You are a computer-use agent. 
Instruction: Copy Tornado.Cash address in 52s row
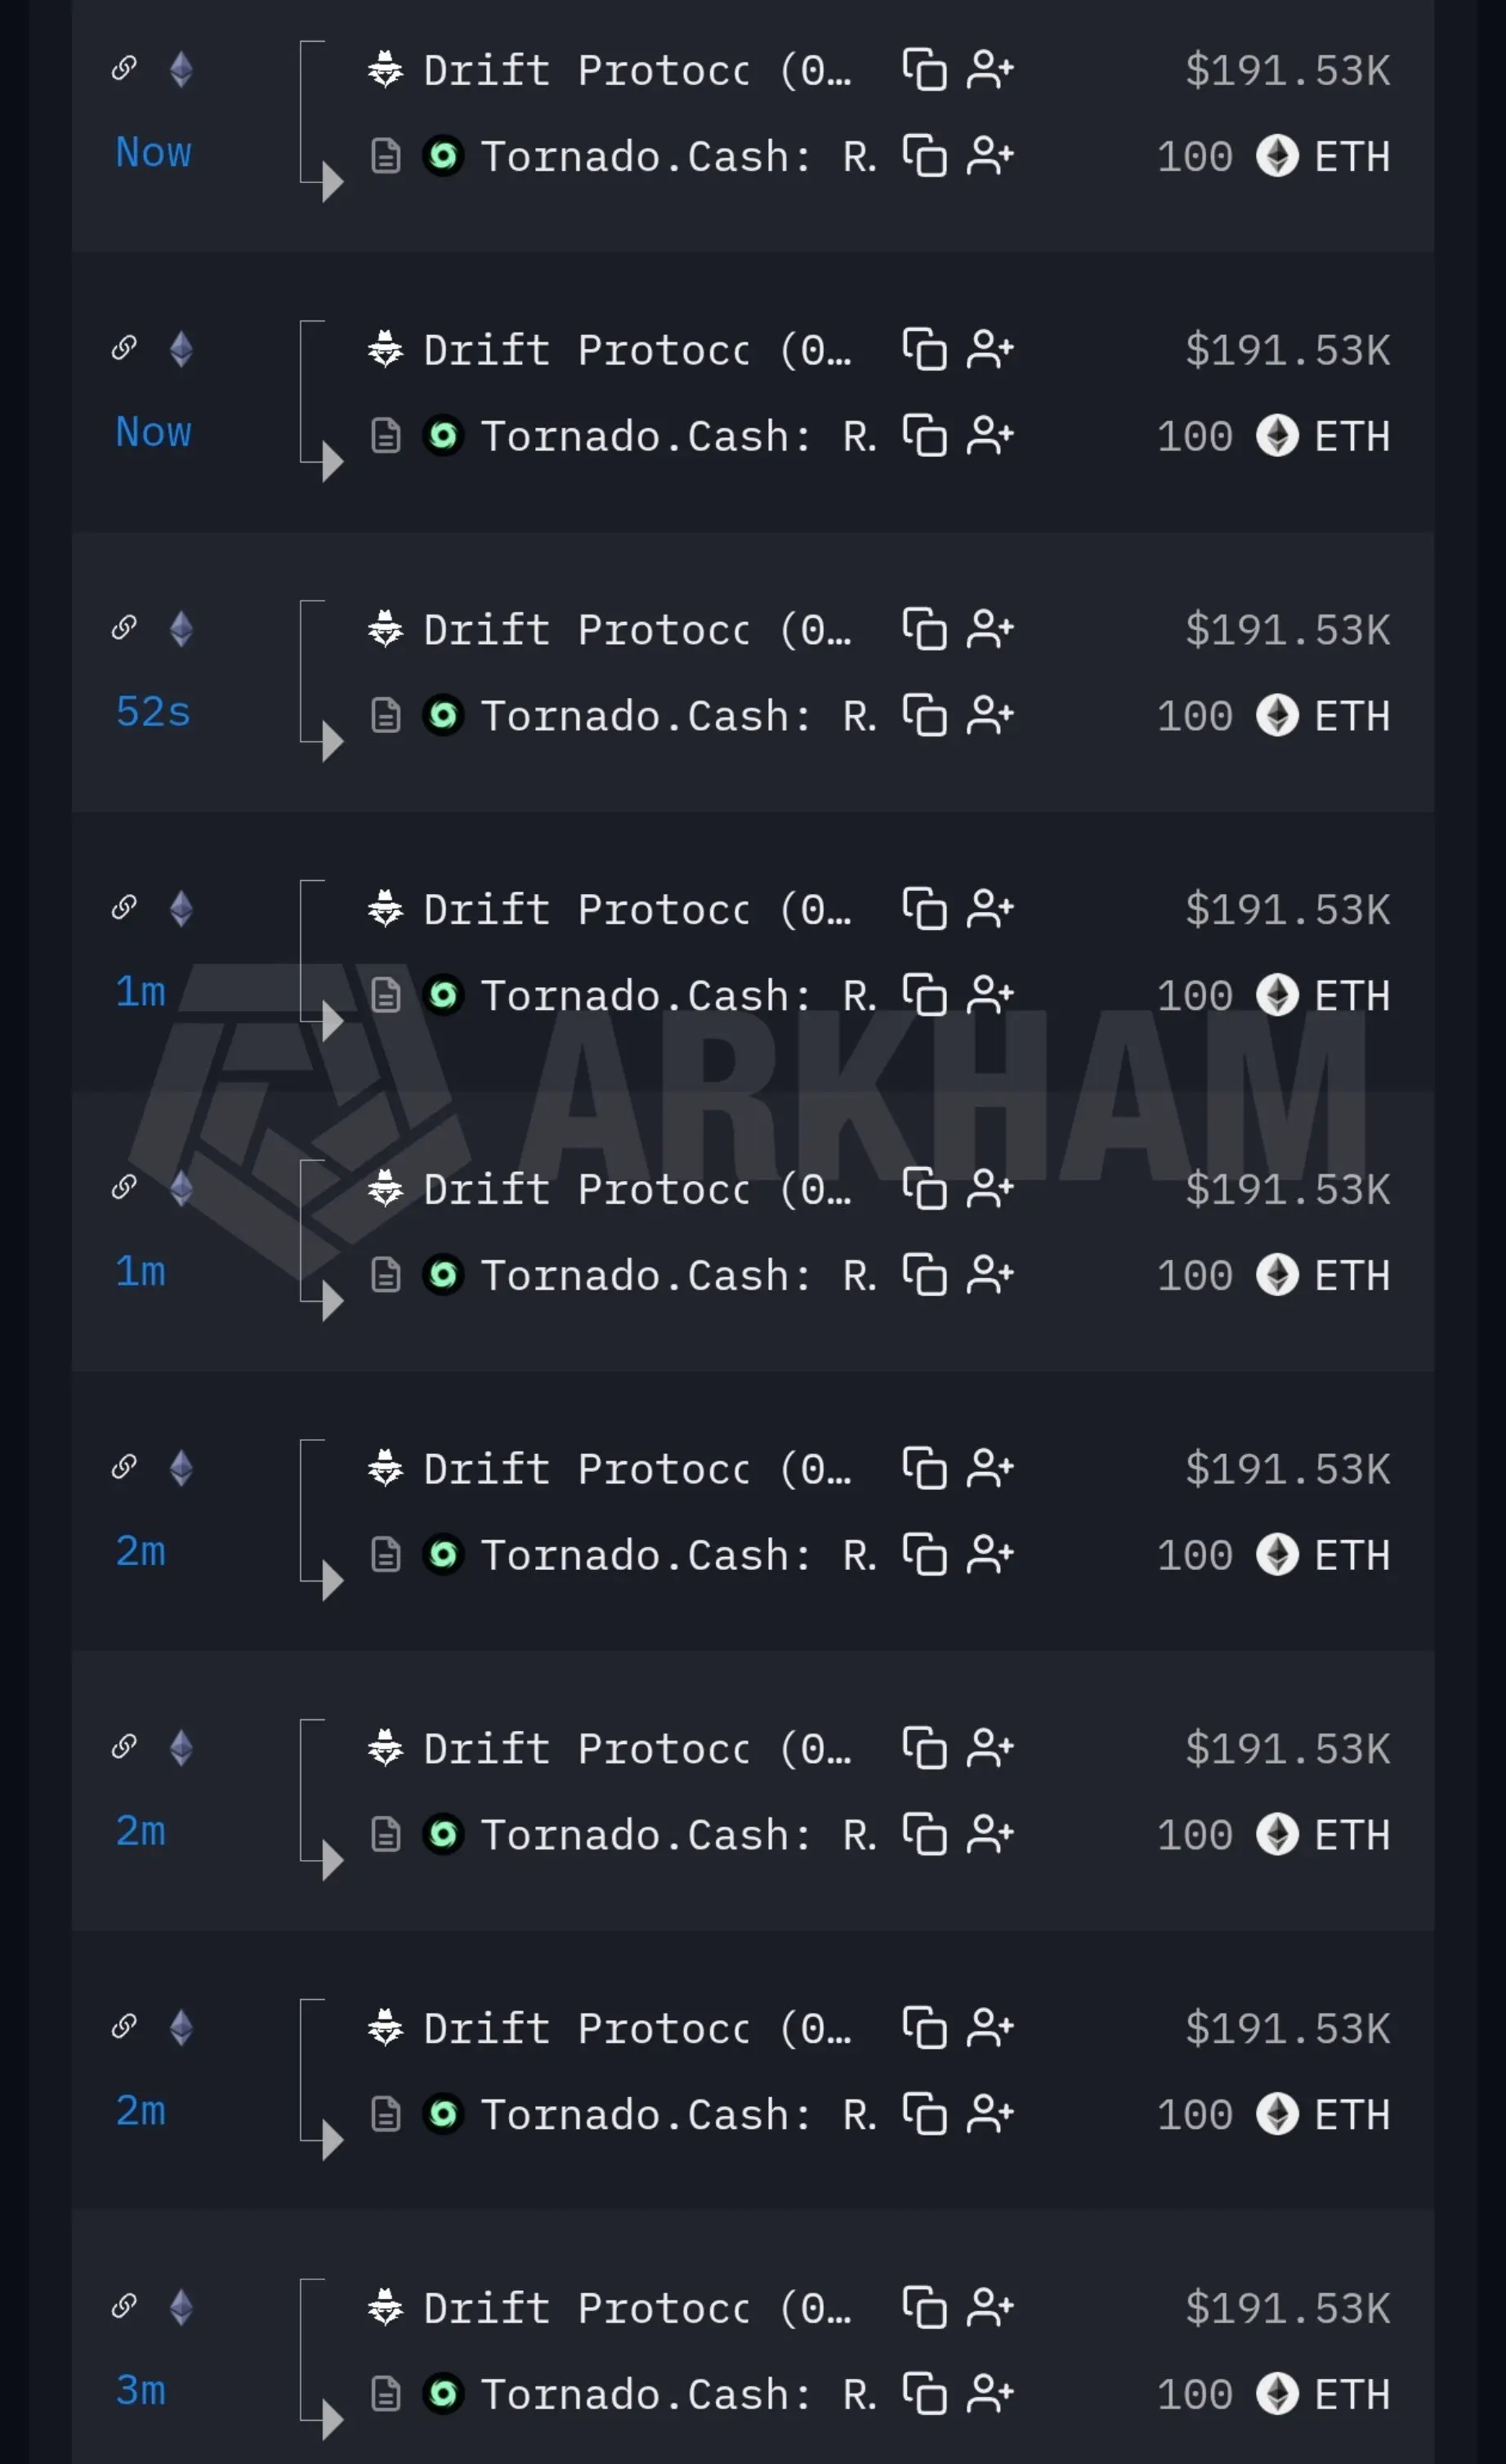[924, 716]
